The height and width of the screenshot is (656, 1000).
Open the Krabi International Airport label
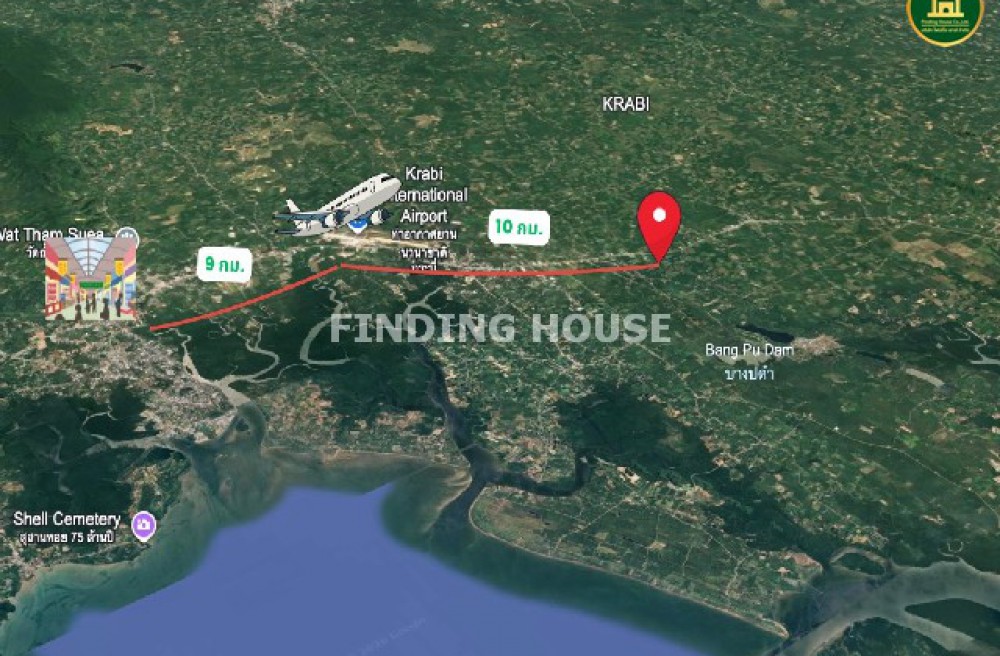(429, 194)
